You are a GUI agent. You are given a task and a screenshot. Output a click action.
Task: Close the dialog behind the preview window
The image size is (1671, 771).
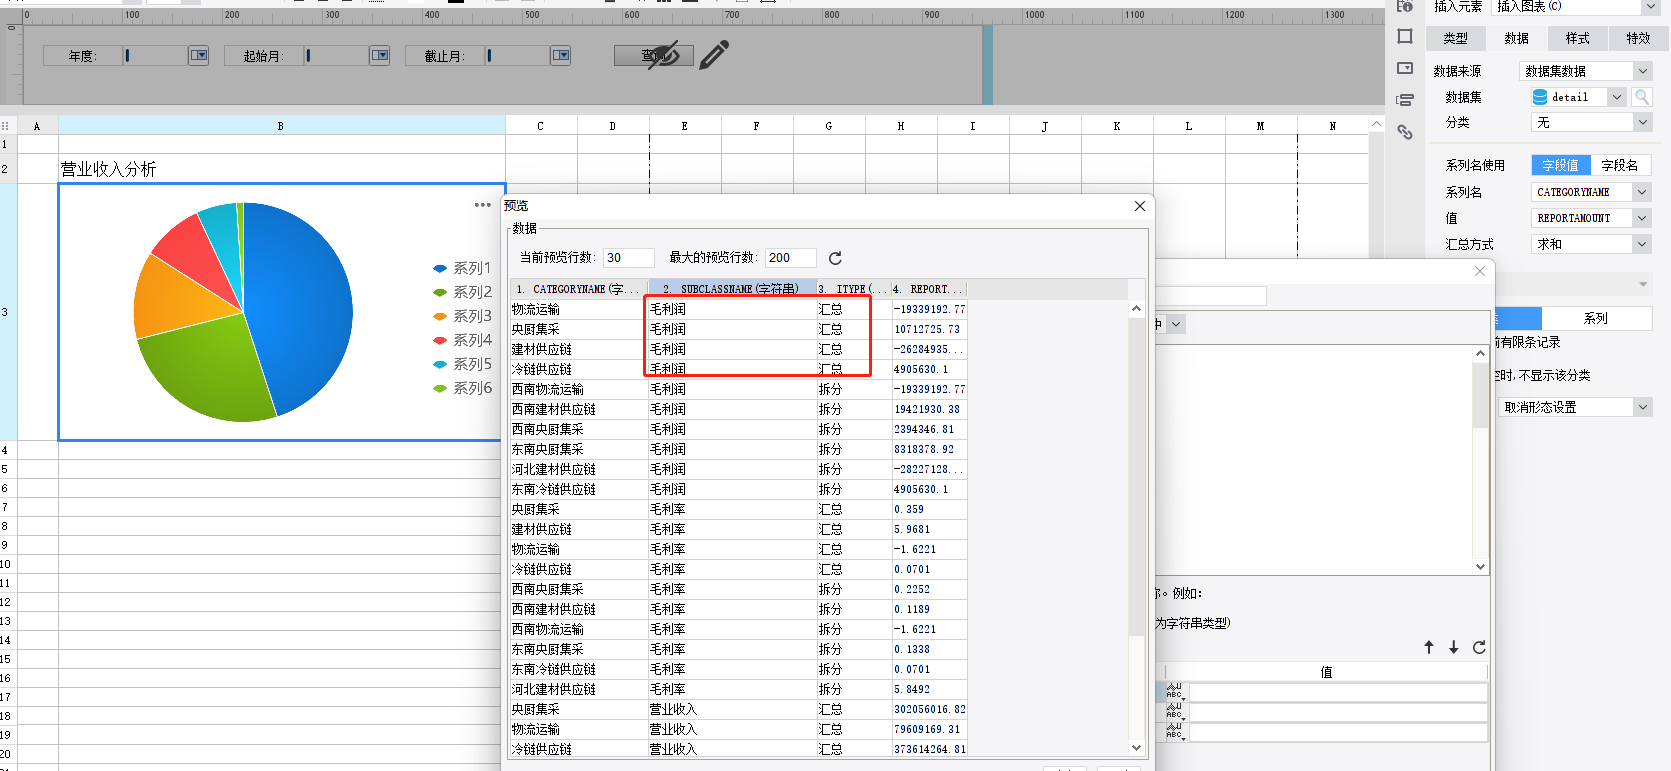[1480, 271]
